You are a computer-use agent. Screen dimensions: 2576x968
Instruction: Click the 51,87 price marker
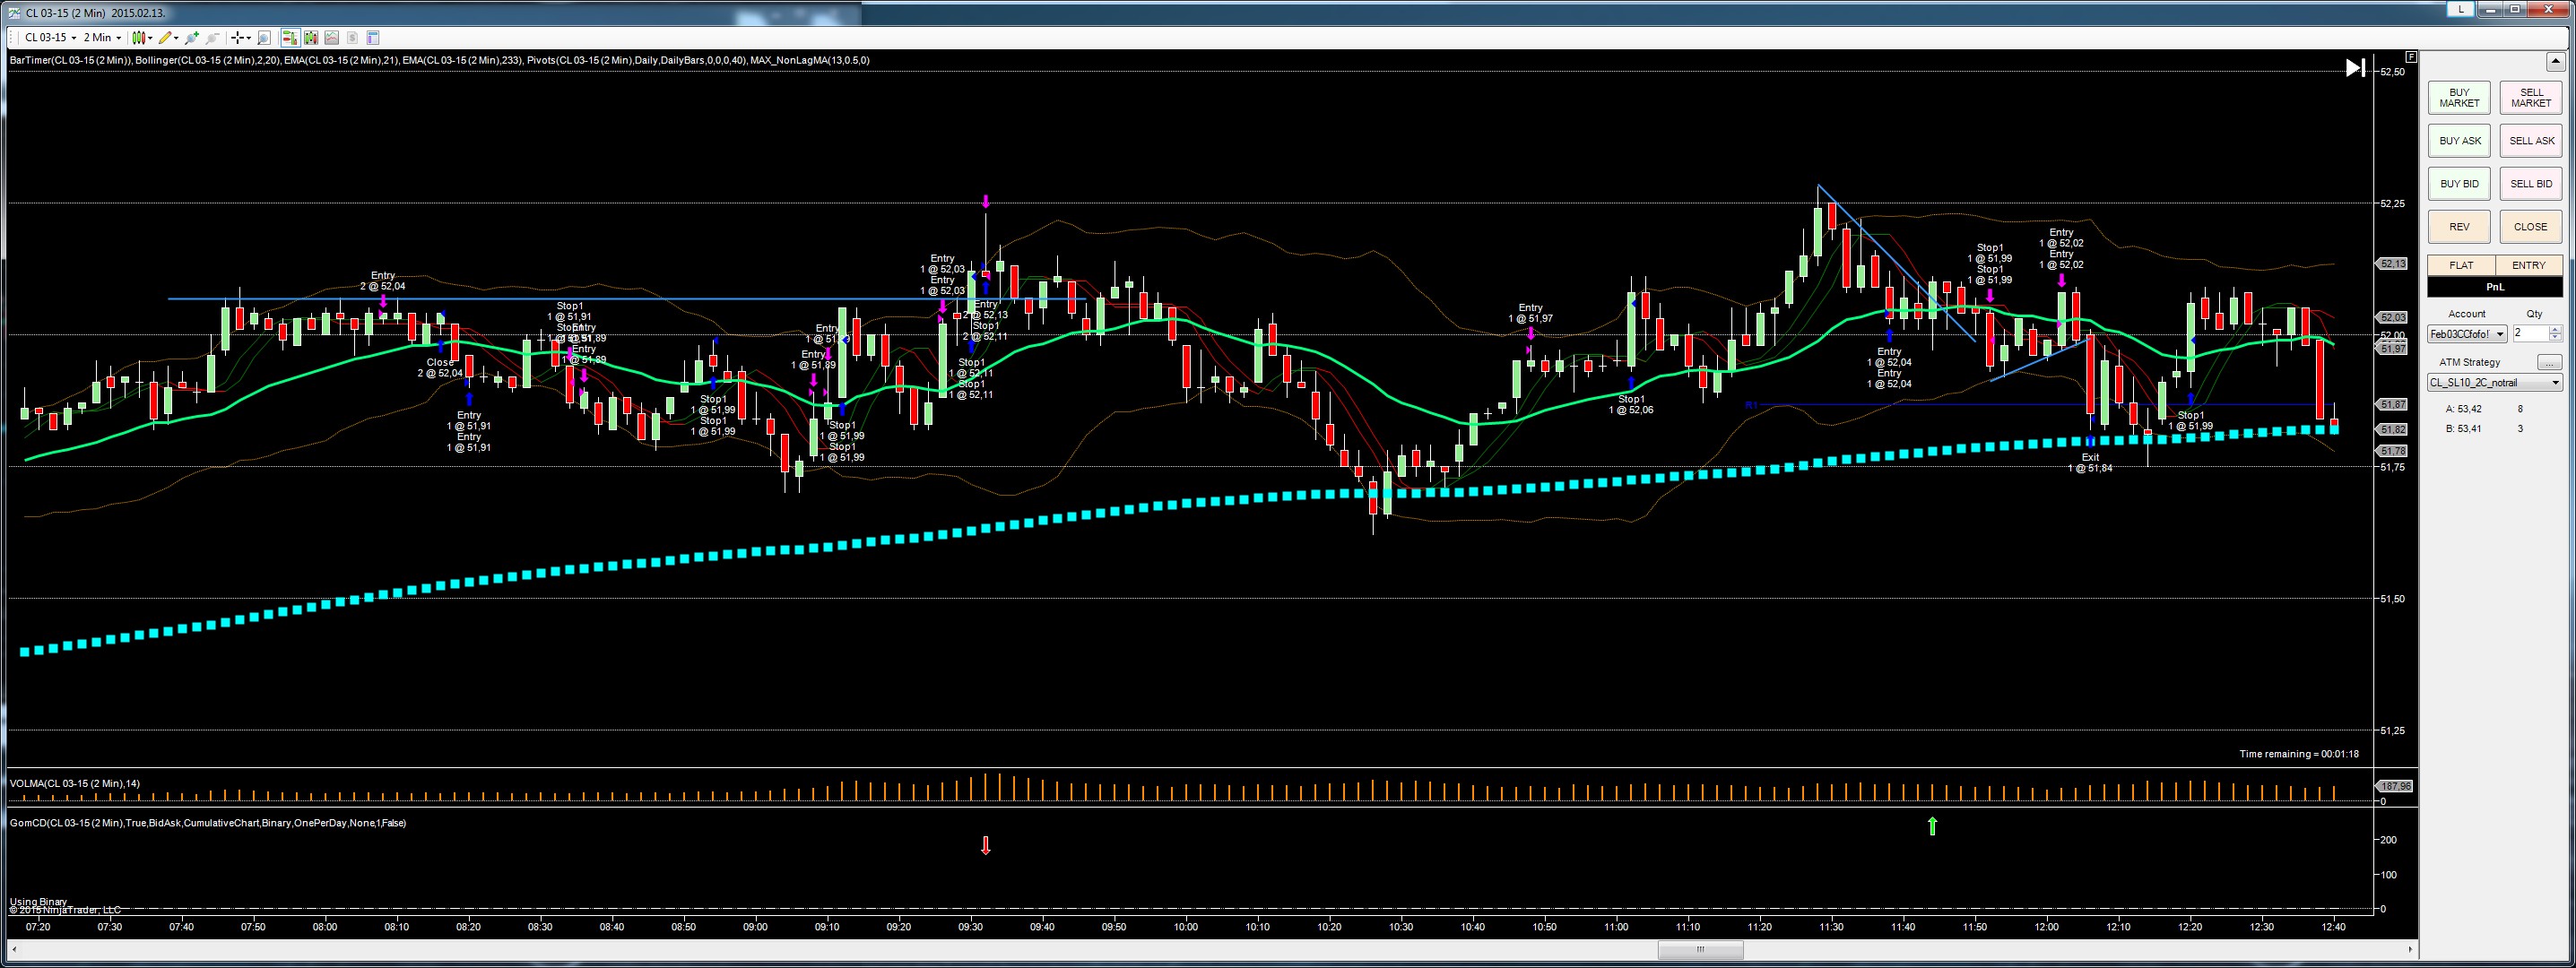pos(2393,405)
